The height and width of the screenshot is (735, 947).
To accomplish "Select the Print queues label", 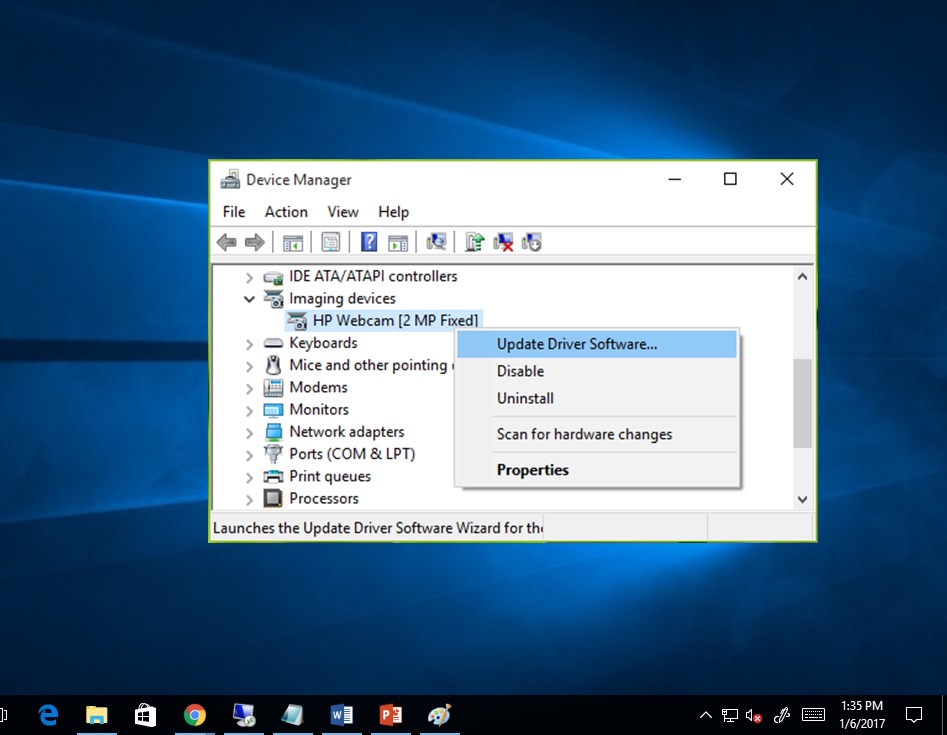I will (330, 477).
